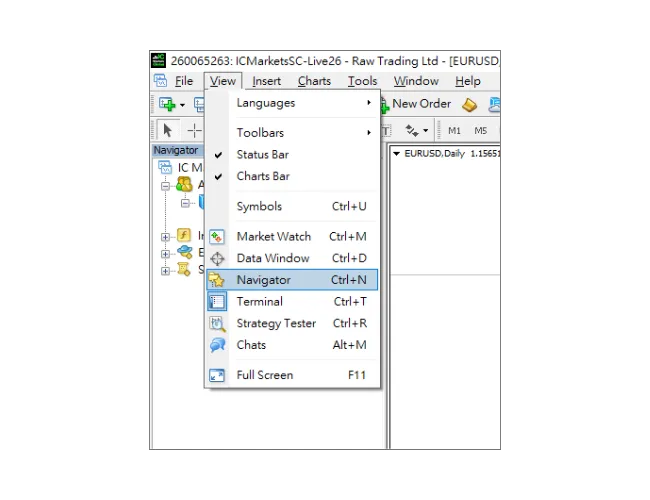Activate the crosshair tool

(x=194, y=130)
